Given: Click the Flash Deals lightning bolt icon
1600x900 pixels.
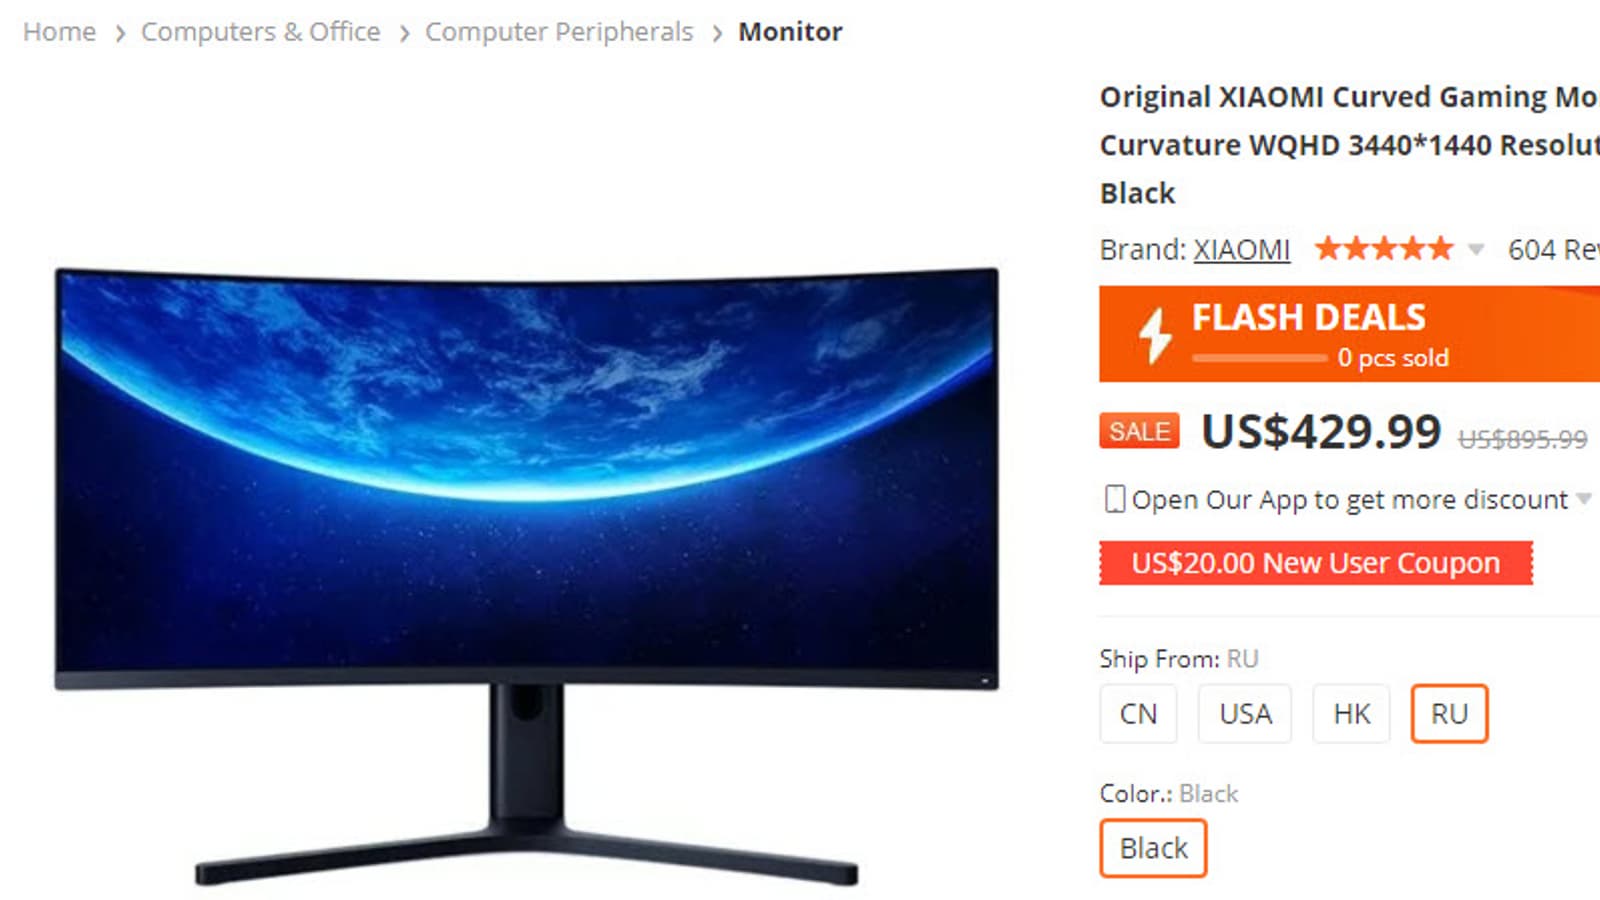Looking at the screenshot, I should point(1155,334).
